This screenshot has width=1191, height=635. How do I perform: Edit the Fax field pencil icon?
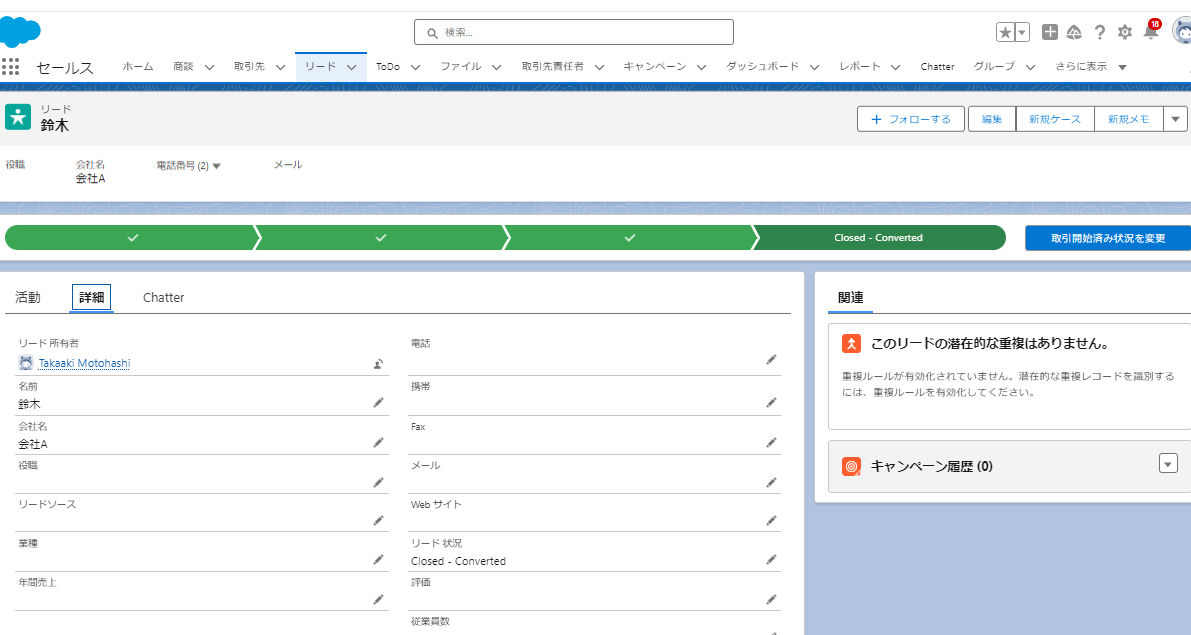click(x=771, y=443)
